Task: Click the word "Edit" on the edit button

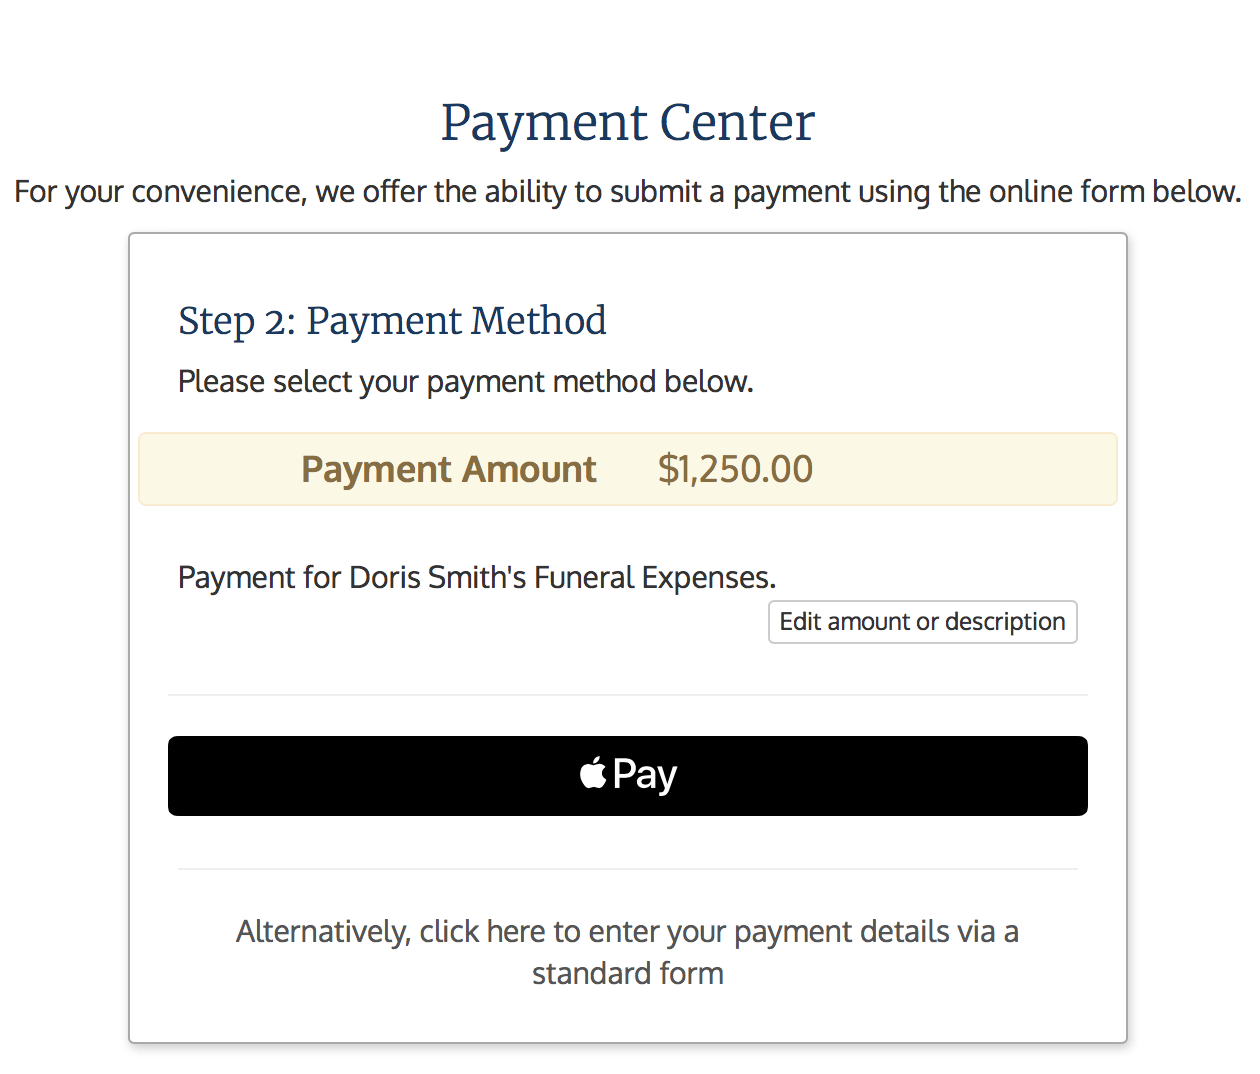Action: [x=800, y=621]
